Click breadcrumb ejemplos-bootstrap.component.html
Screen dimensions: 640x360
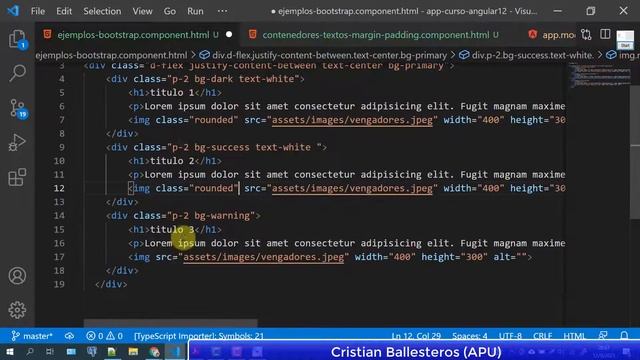(111, 55)
